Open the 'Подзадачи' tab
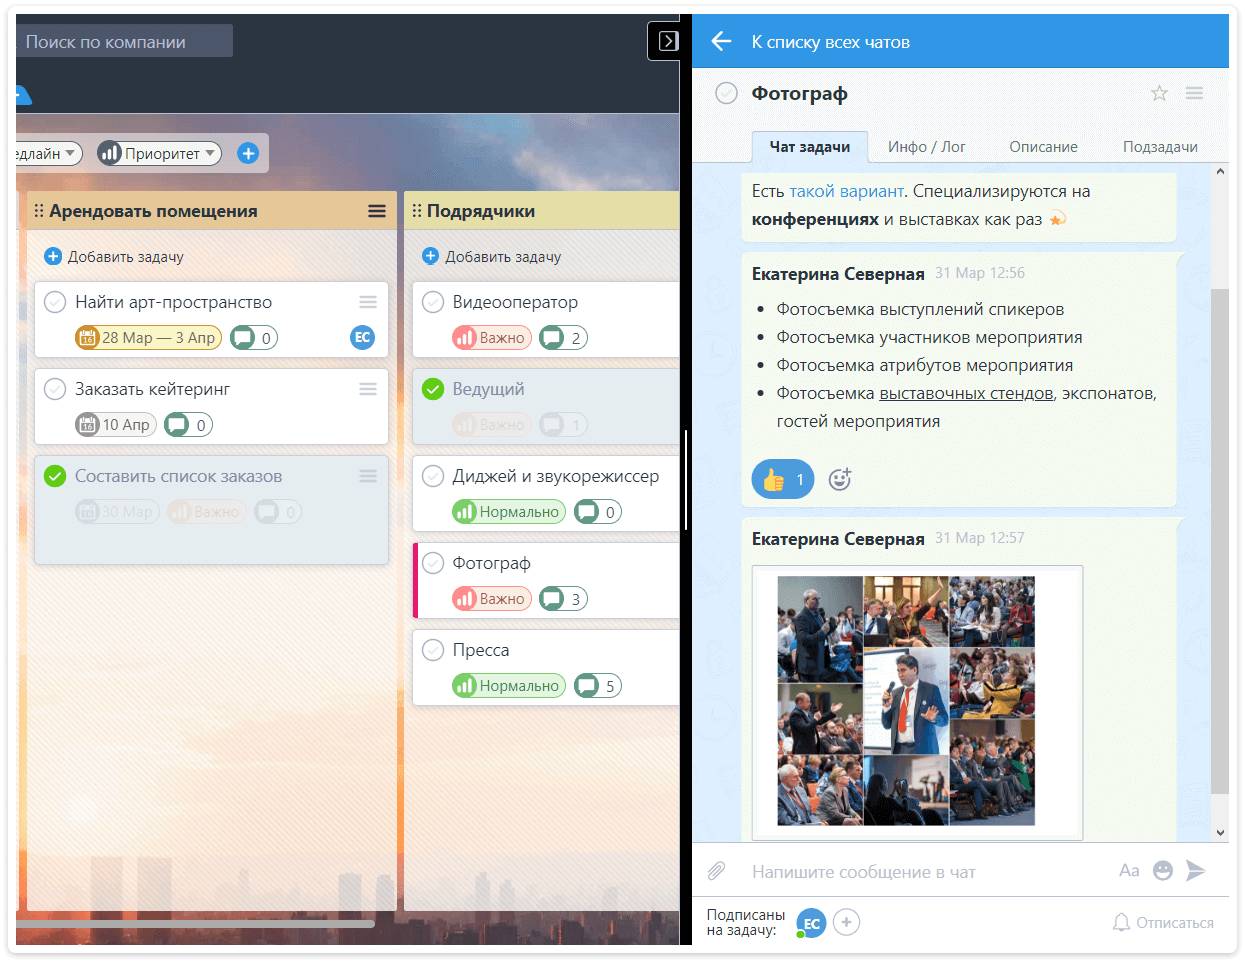The height and width of the screenshot is (963, 1245). [1159, 147]
